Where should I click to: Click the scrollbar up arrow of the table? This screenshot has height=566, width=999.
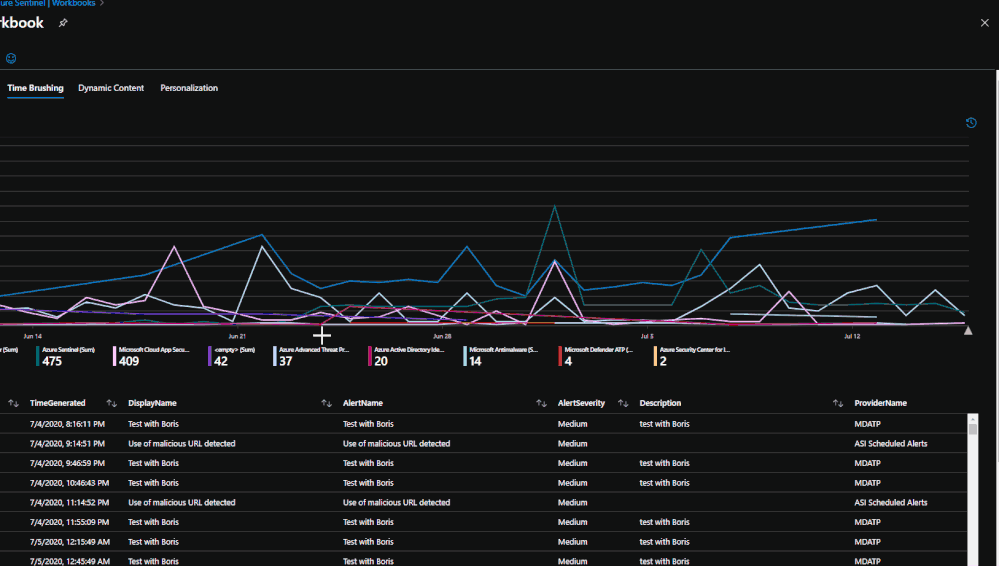pos(973,419)
